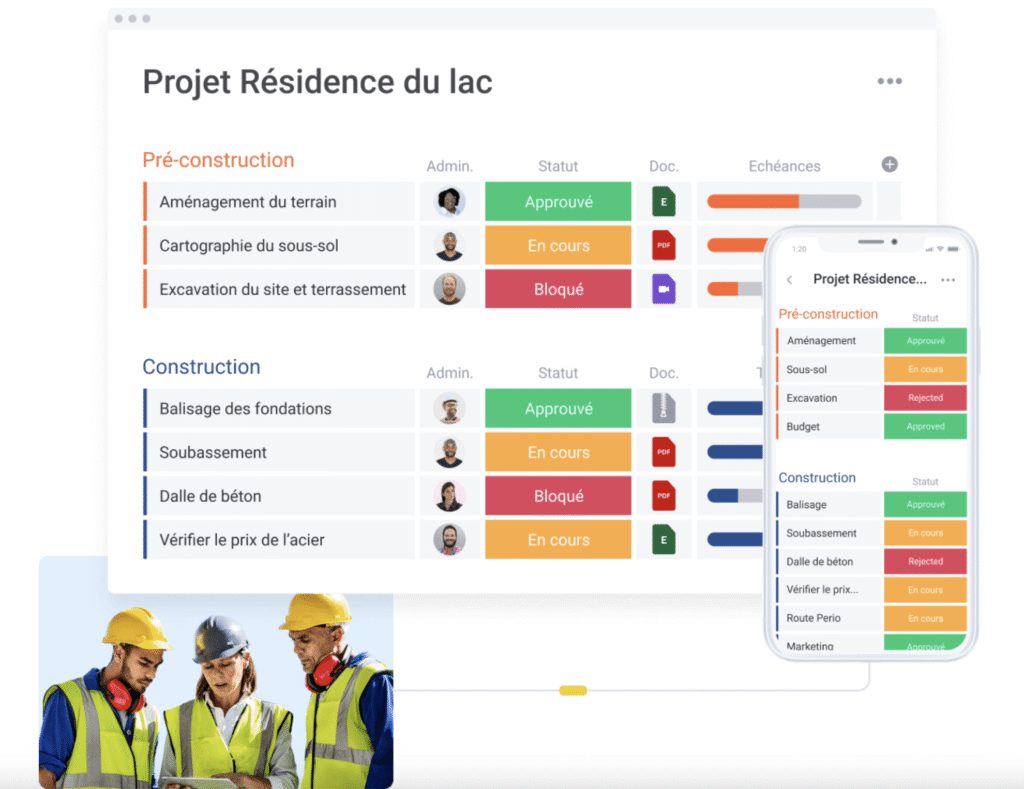The height and width of the screenshot is (789, 1024).
Task: Open PDF file for Cartographie du sous-sol
Action: coord(663,246)
